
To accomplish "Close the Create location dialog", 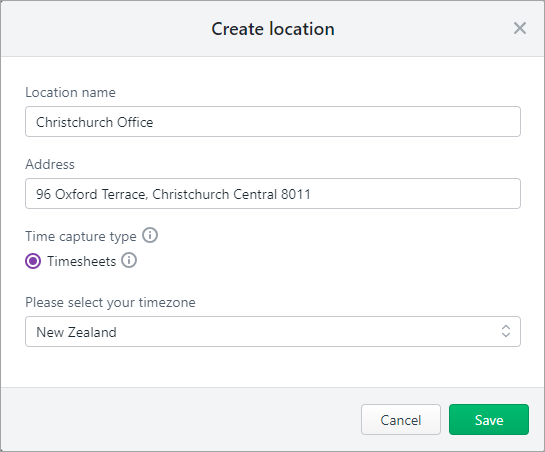I will pos(520,28).
